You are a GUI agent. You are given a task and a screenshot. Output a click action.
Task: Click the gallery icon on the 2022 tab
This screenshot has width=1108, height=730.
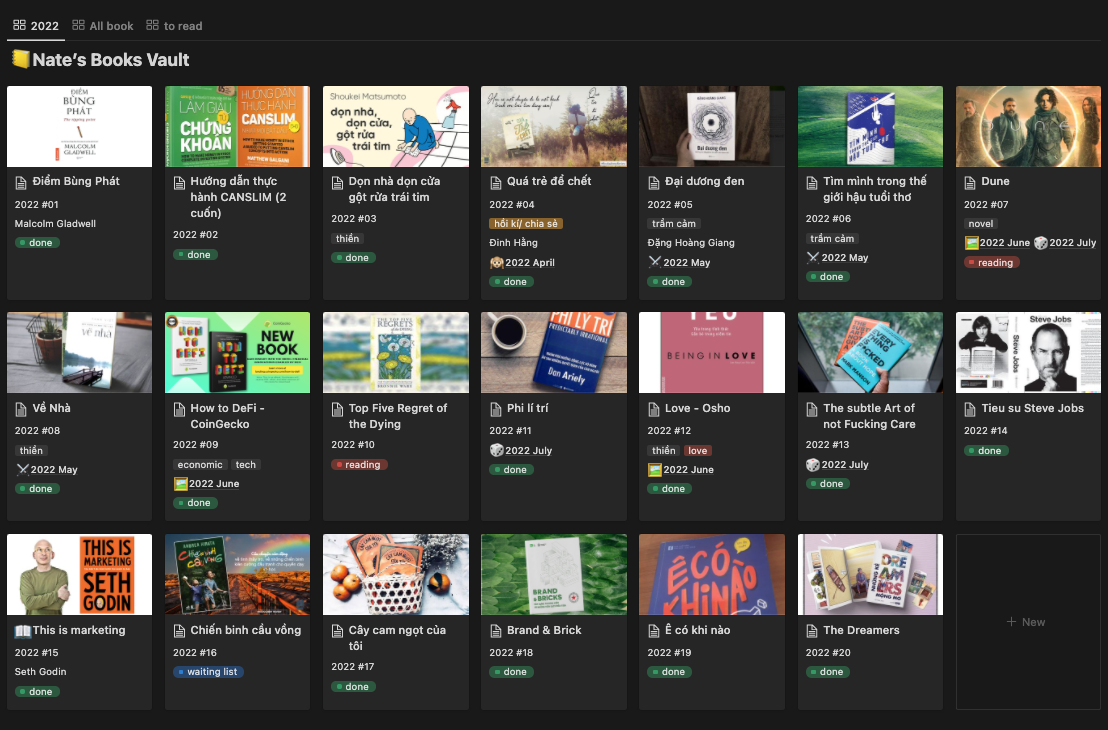pos(19,26)
